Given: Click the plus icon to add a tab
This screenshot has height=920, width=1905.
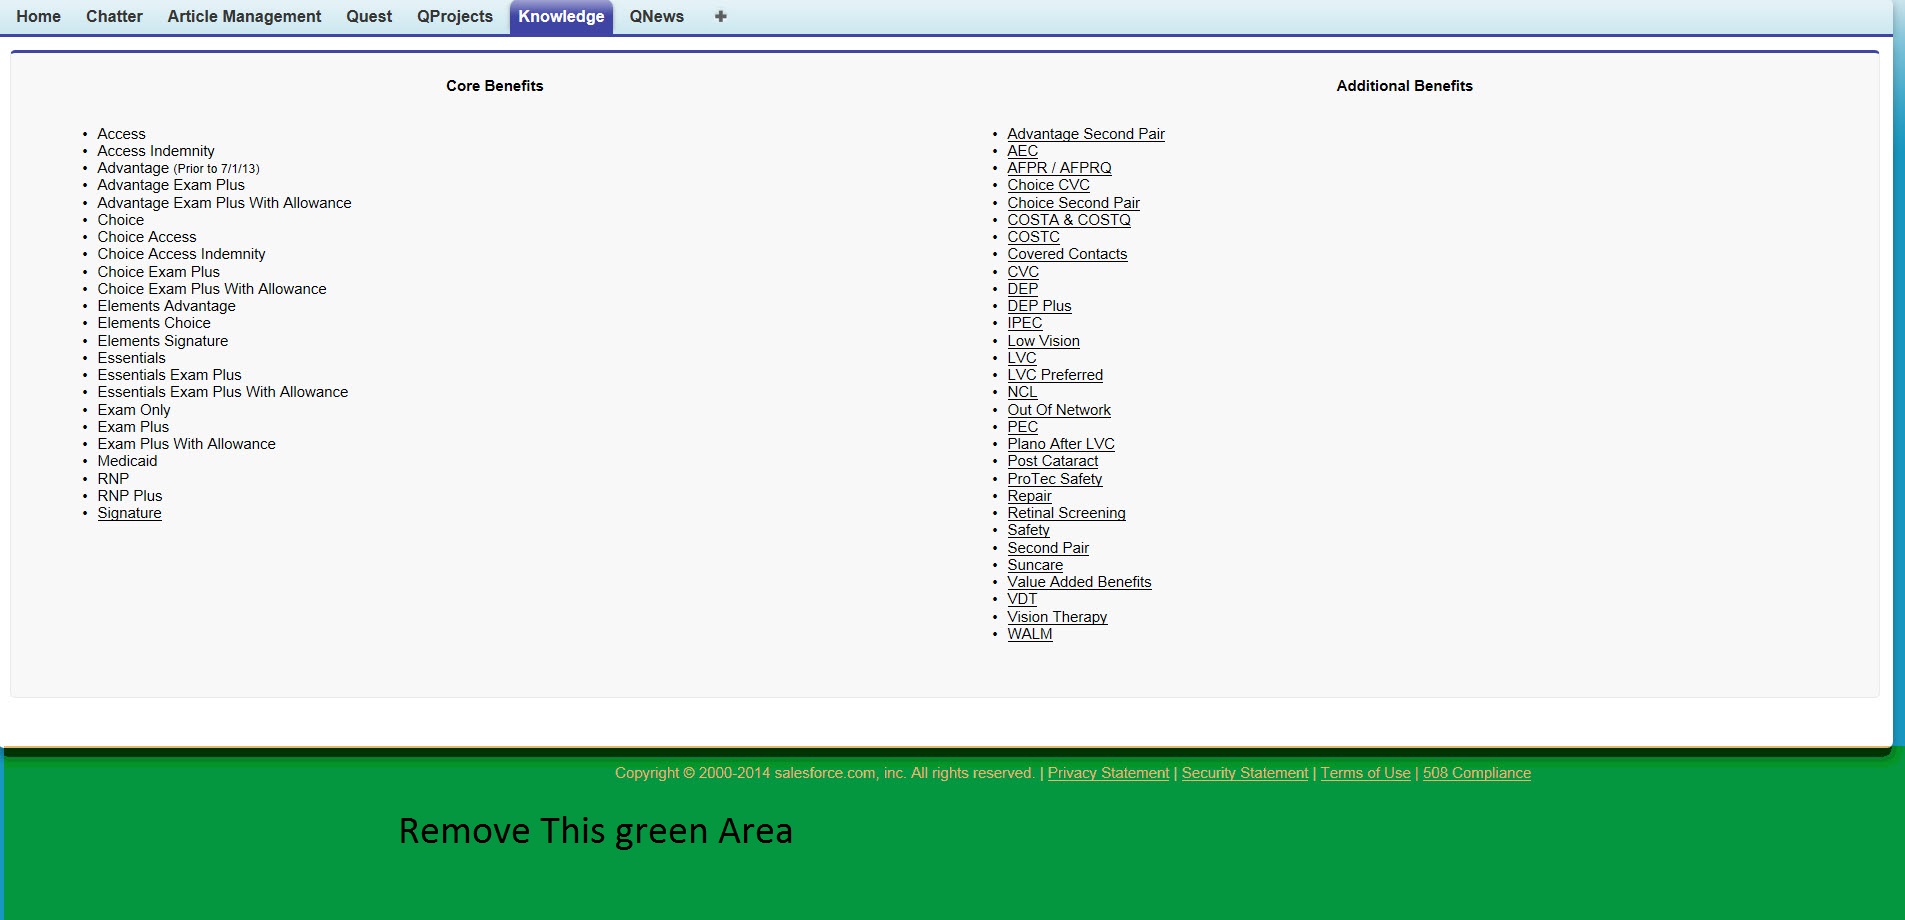Looking at the screenshot, I should coord(719,16).
